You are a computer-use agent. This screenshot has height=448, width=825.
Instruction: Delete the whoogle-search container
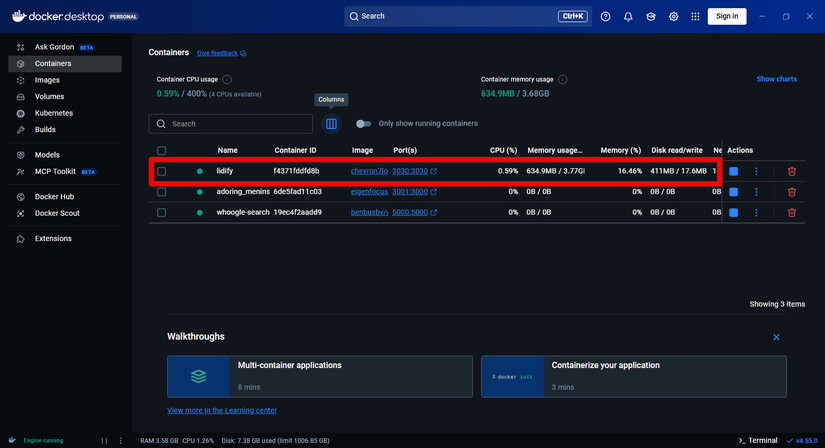(x=792, y=213)
